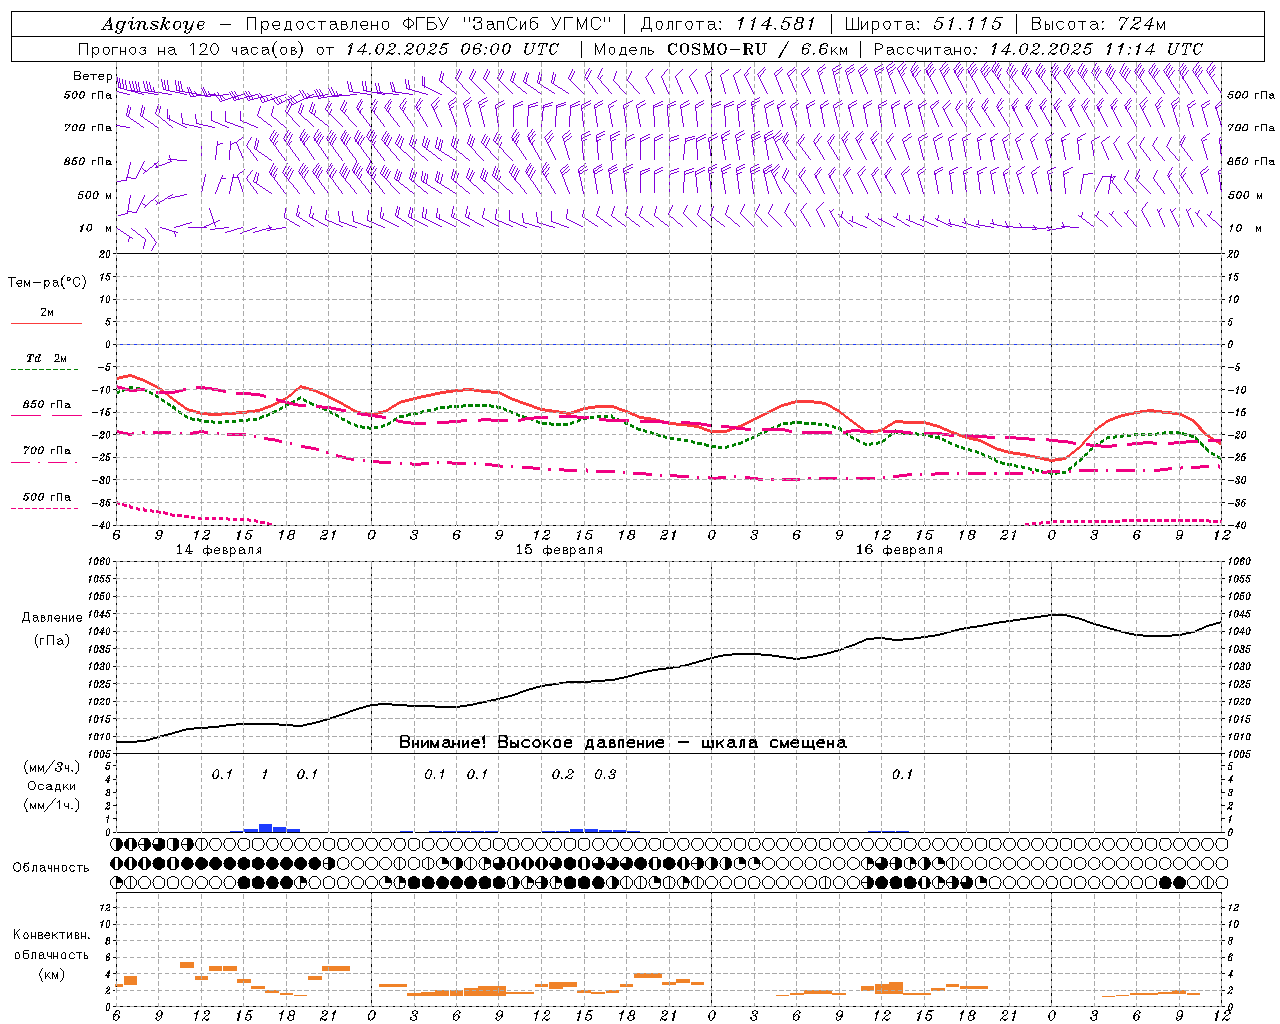Select the latitude value 51.115
This screenshot has height=1024, width=1280.
(967, 24)
